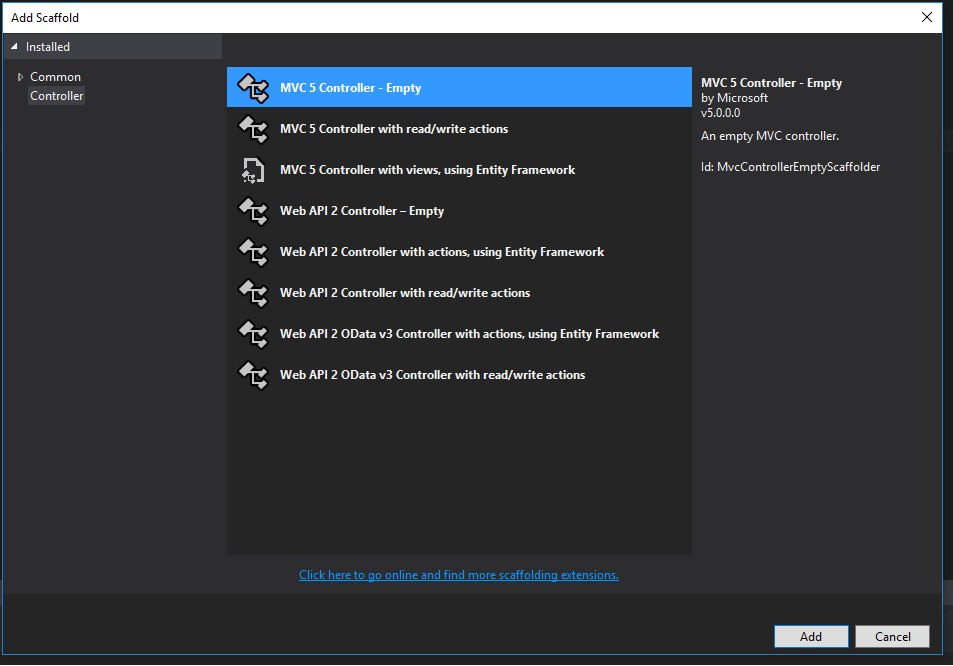Viewport: 953px width, 666px height.
Task: Close the Add Scaffold dialog
Action: [926, 17]
